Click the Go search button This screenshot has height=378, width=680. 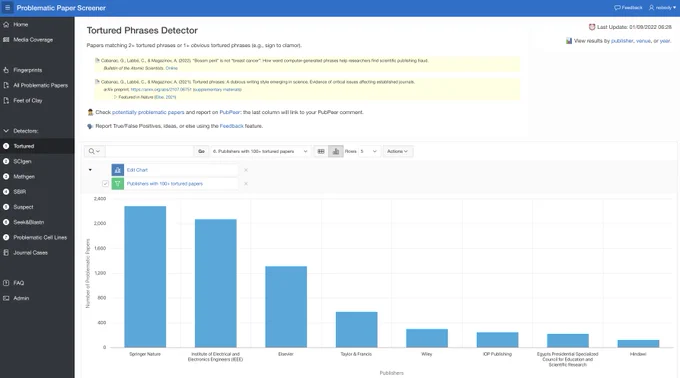[x=201, y=151]
